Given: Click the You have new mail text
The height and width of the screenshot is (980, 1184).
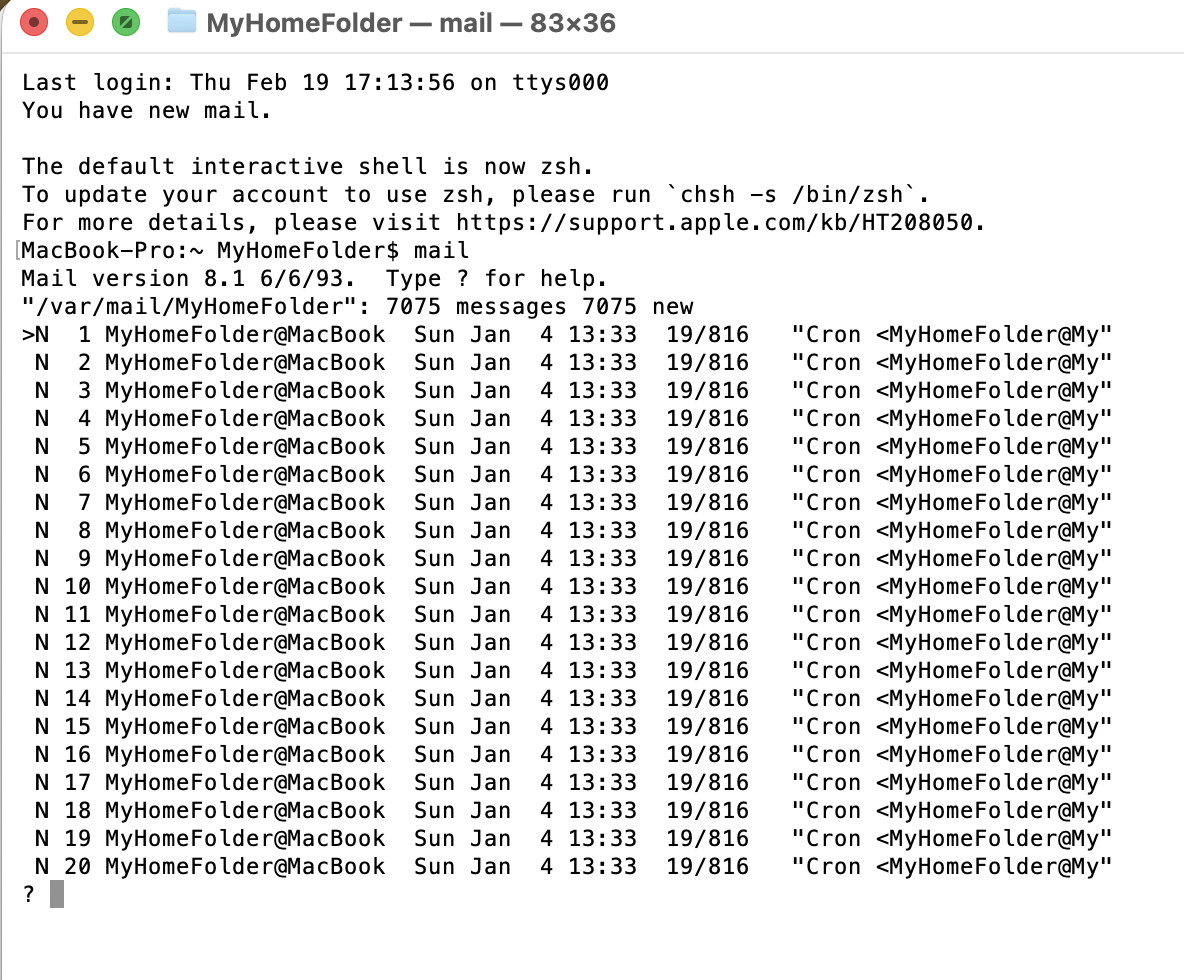Looking at the screenshot, I should [146, 110].
